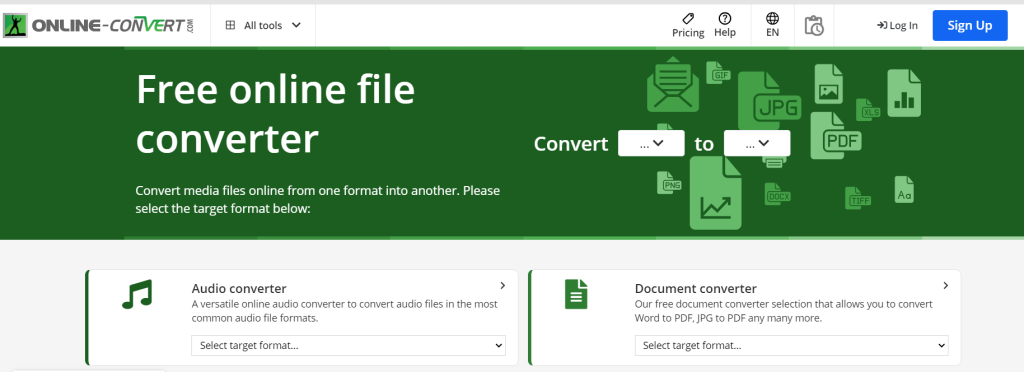Select target format in Audio converter
1024x372 pixels.
[x=348, y=345]
